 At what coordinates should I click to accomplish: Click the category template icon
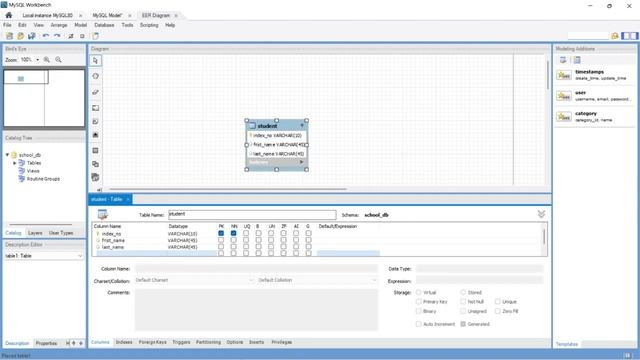(x=564, y=117)
